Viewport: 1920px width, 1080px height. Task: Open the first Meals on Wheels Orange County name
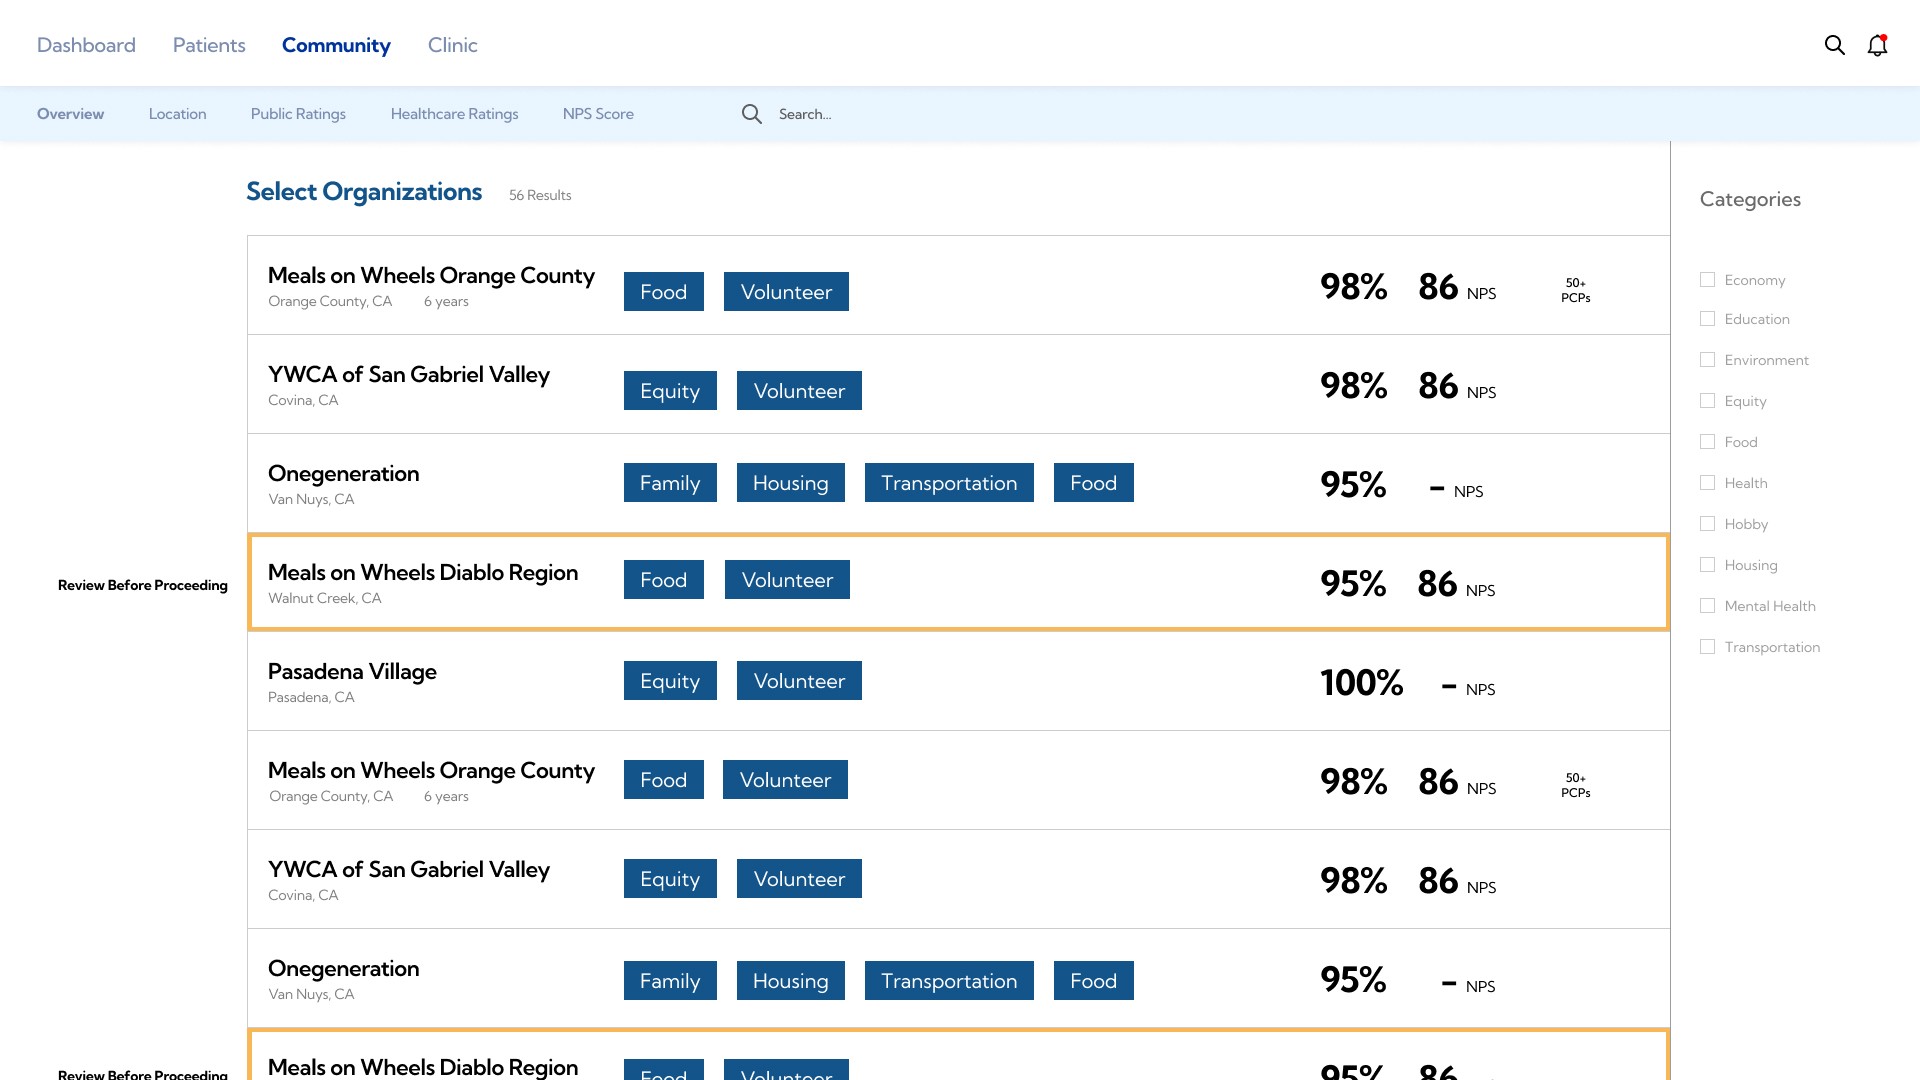[431, 276]
